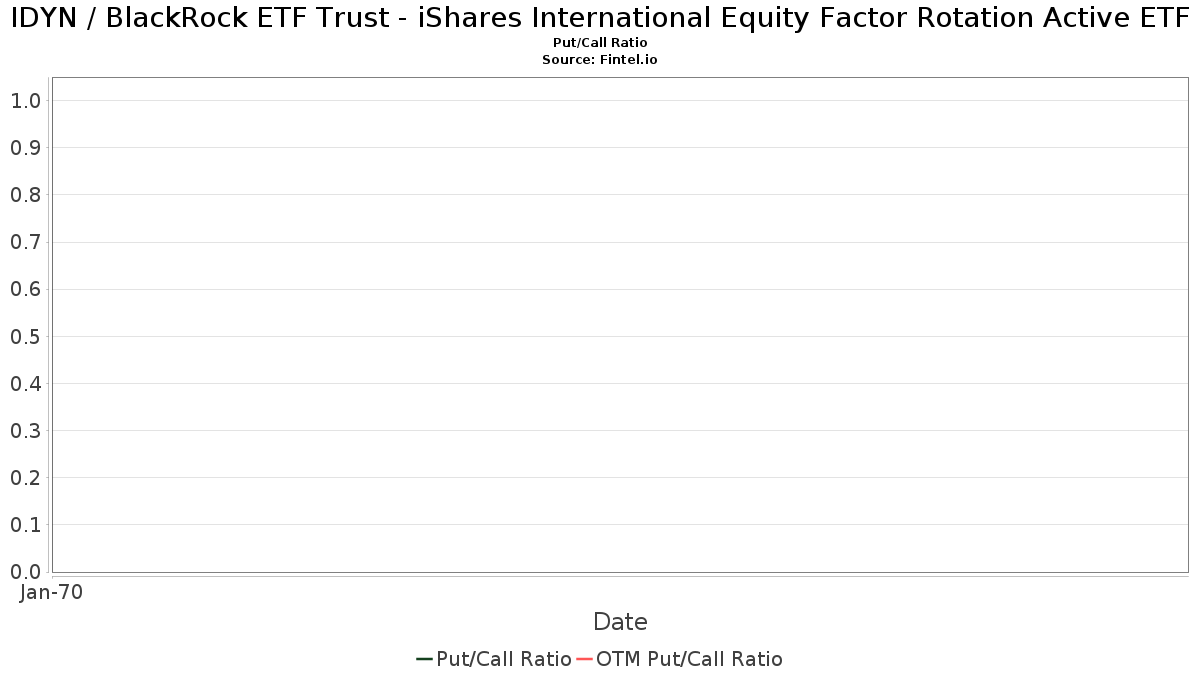The height and width of the screenshot is (675, 1200).
Task: Click the 1.0 y-axis tick label
Action: [x=25, y=101]
